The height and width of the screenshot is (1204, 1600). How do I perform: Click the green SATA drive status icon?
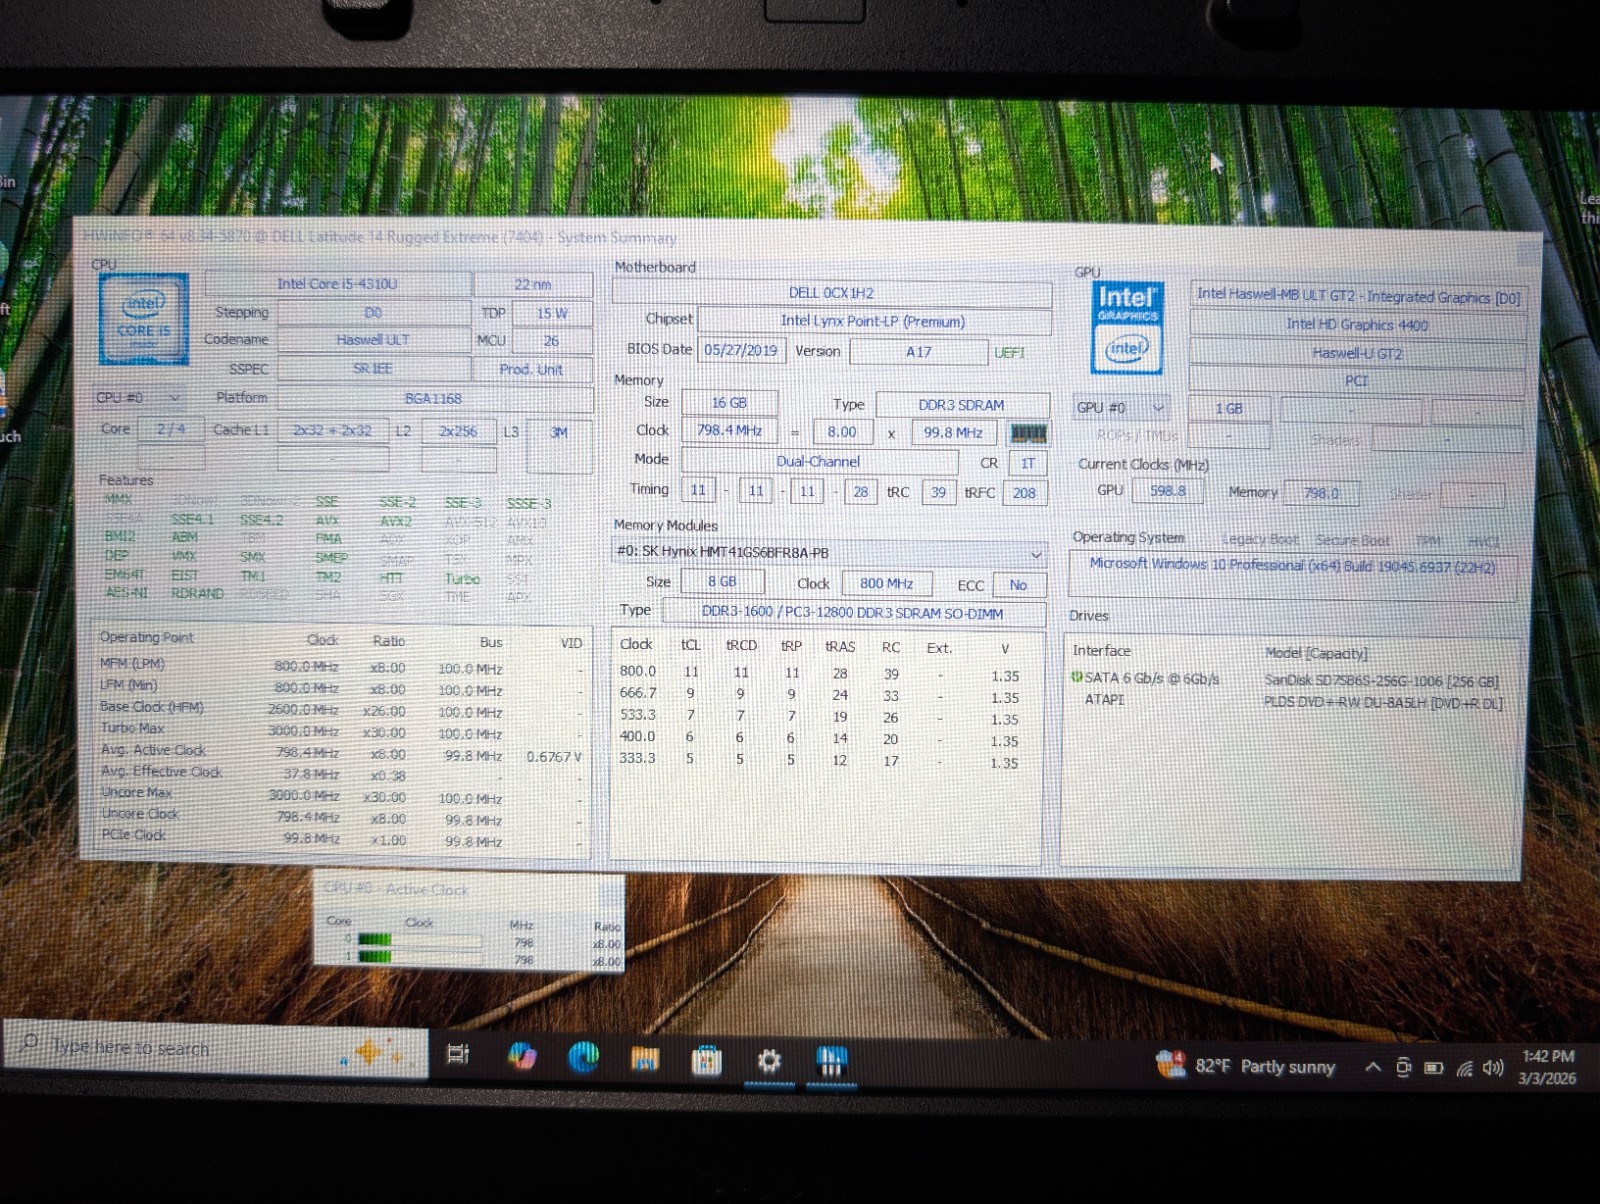tap(1077, 677)
